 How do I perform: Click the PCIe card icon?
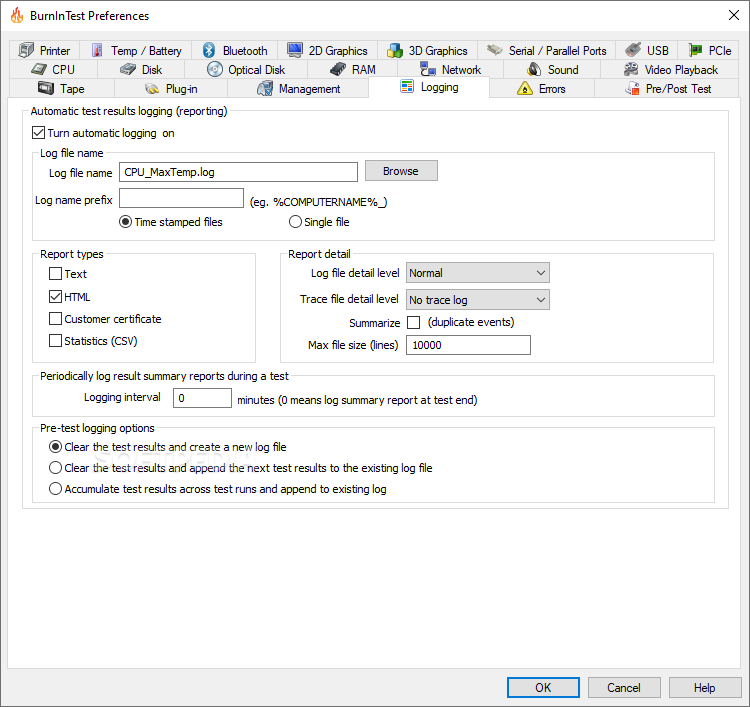click(x=695, y=50)
